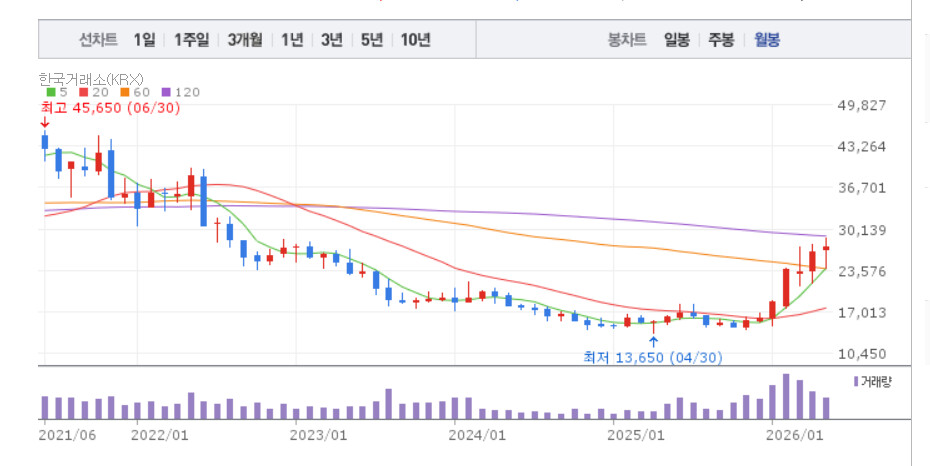This screenshot has height=466, width=930.
Task: Click the purple 거래량 volume legend marker
Action: click(855, 382)
